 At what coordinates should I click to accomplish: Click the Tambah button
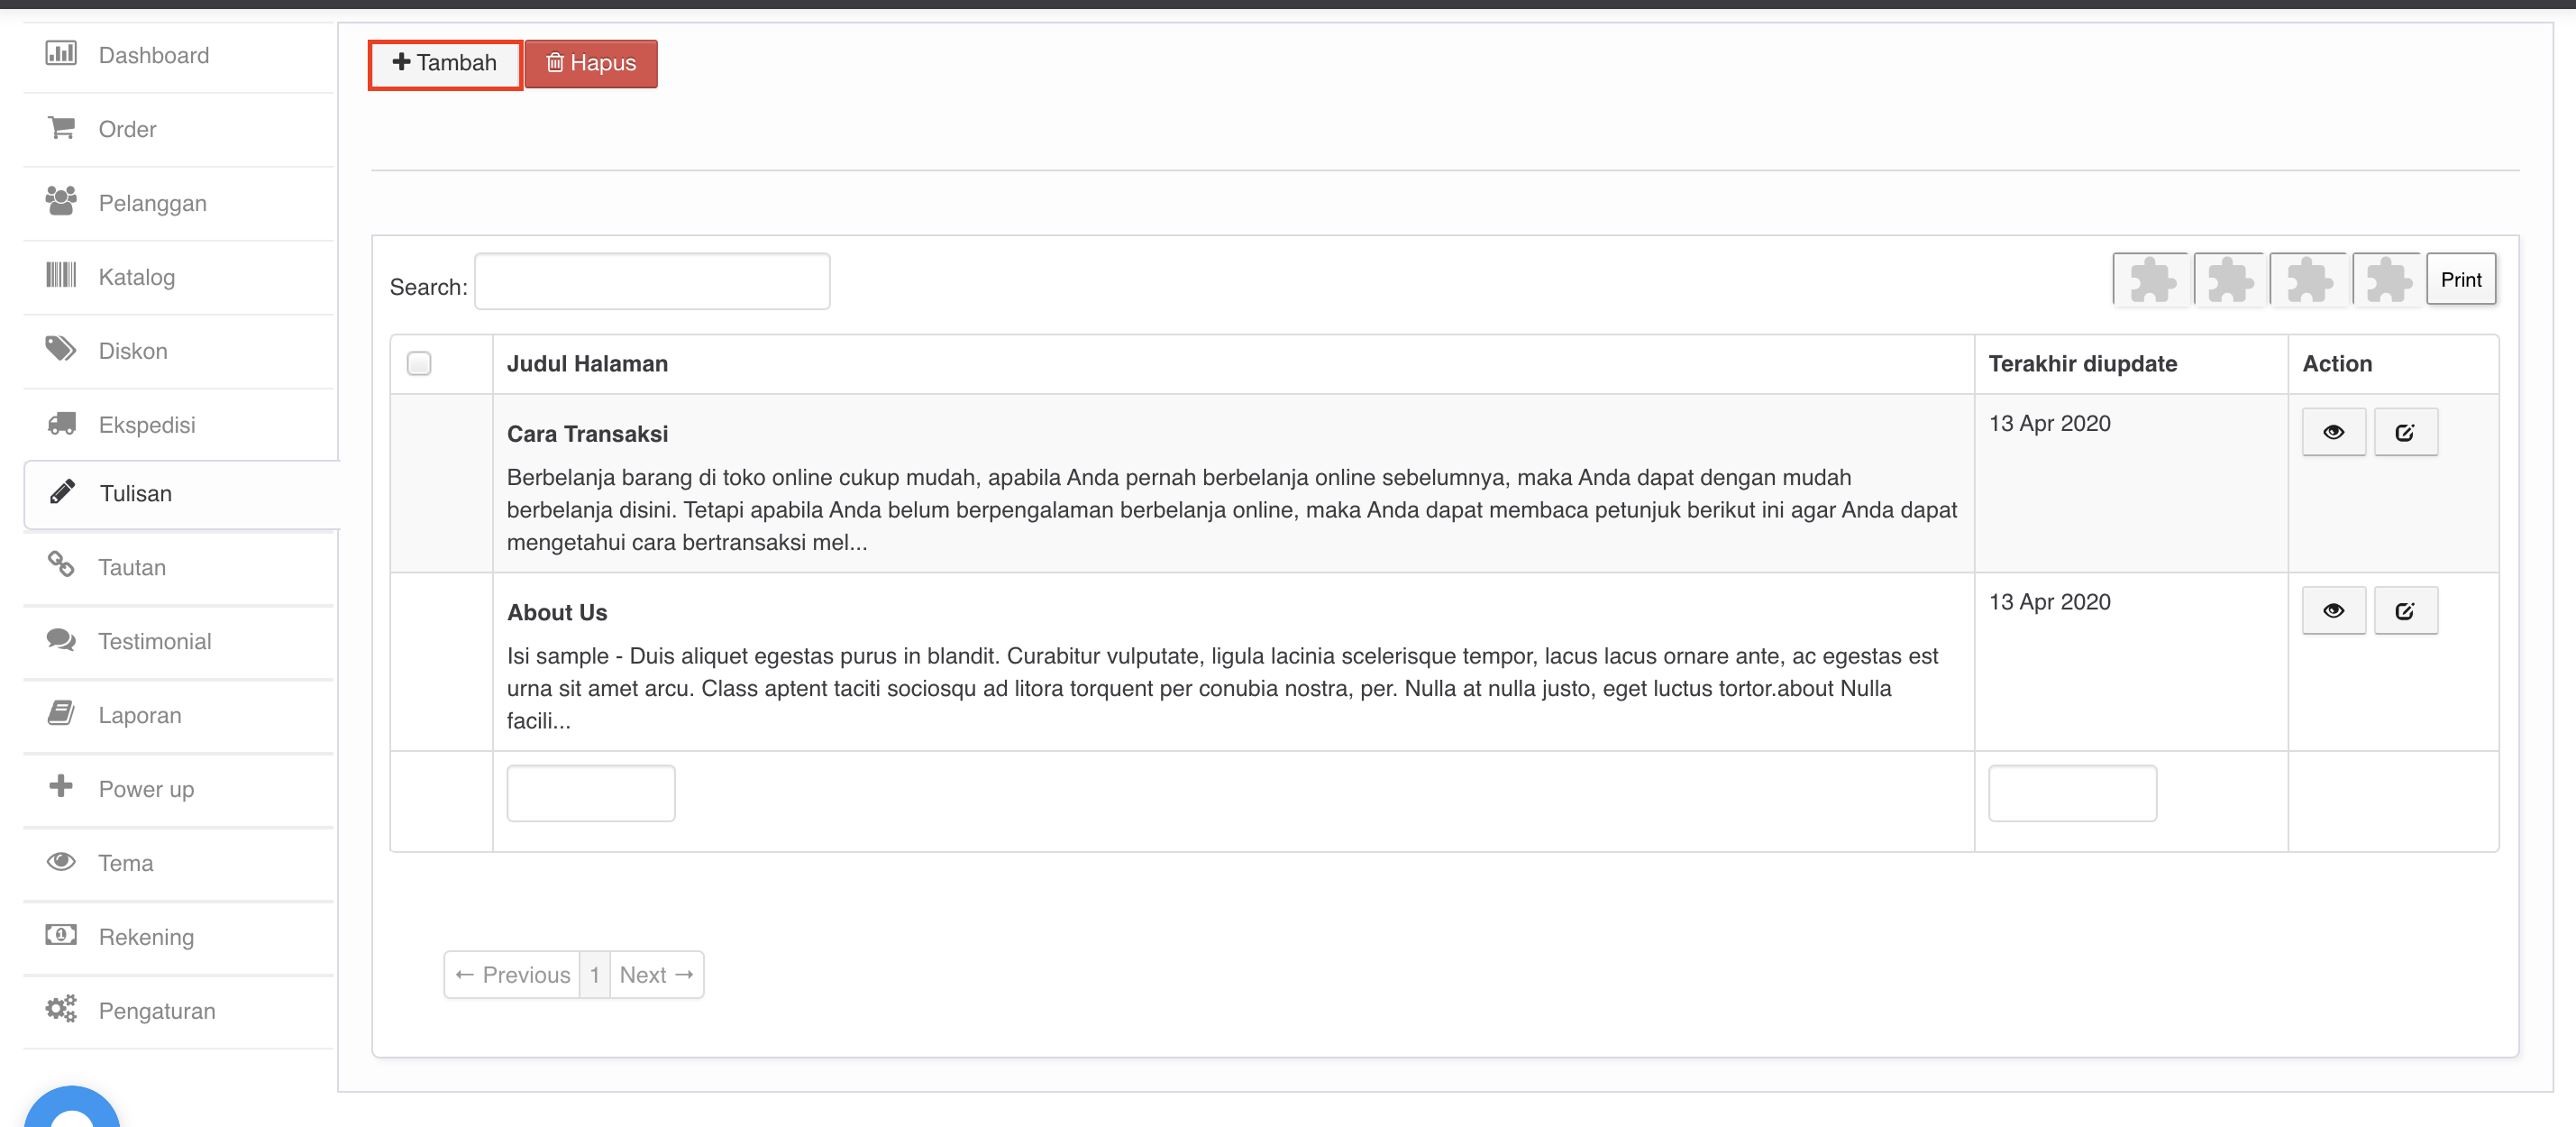(x=445, y=63)
